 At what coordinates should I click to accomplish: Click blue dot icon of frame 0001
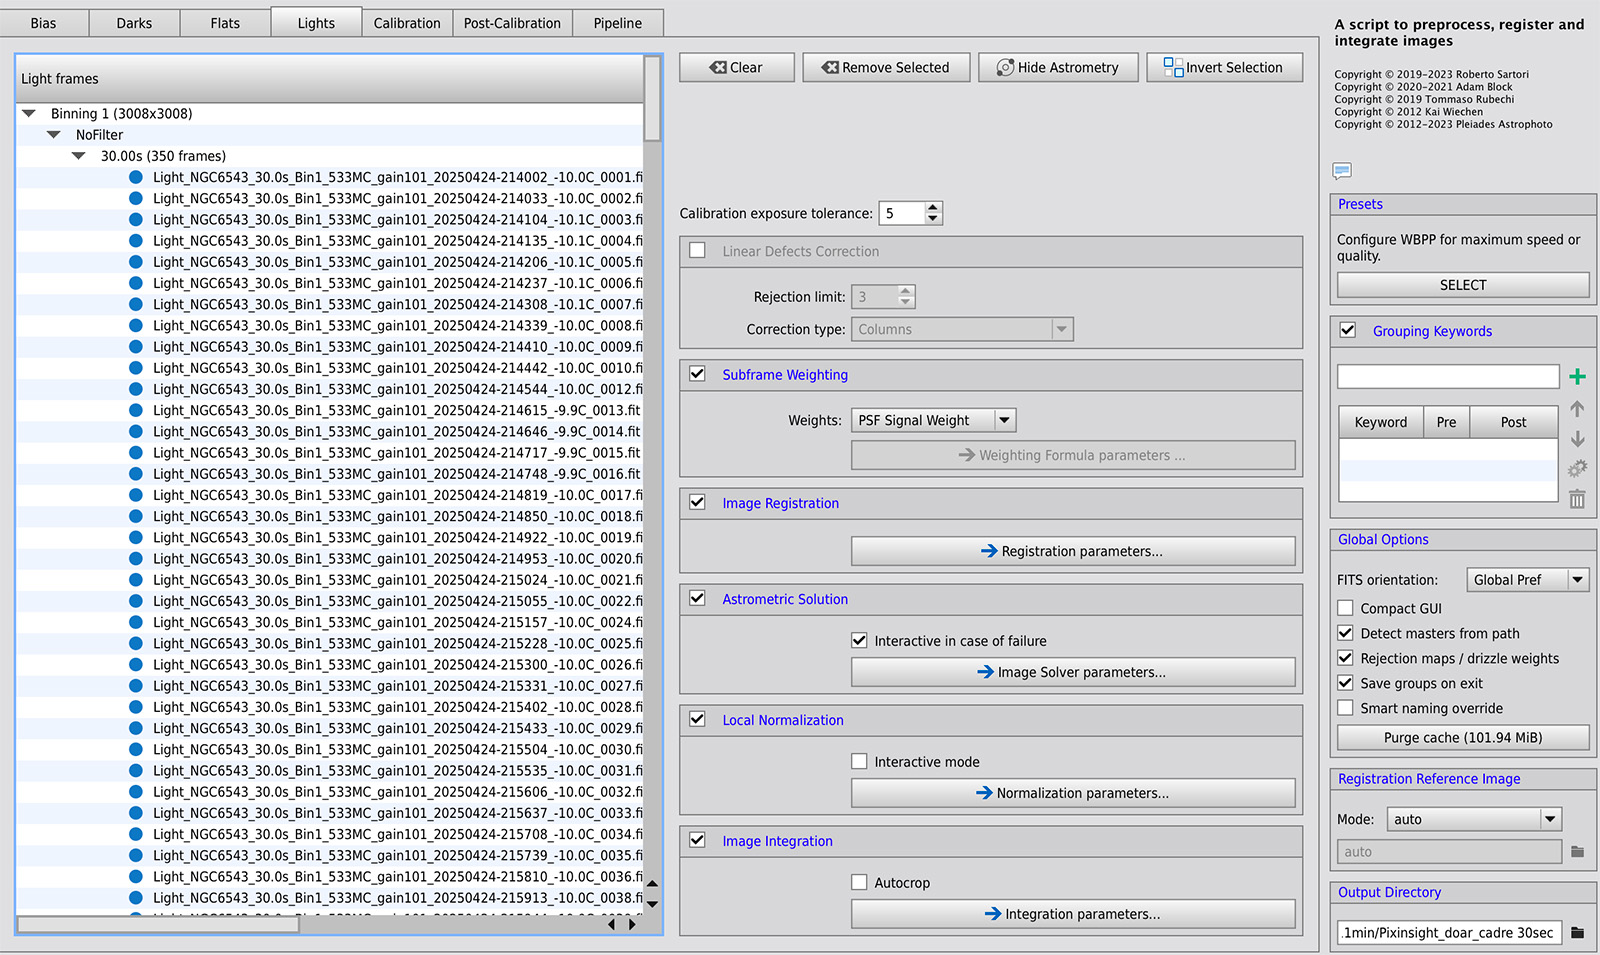coord(136,177)
